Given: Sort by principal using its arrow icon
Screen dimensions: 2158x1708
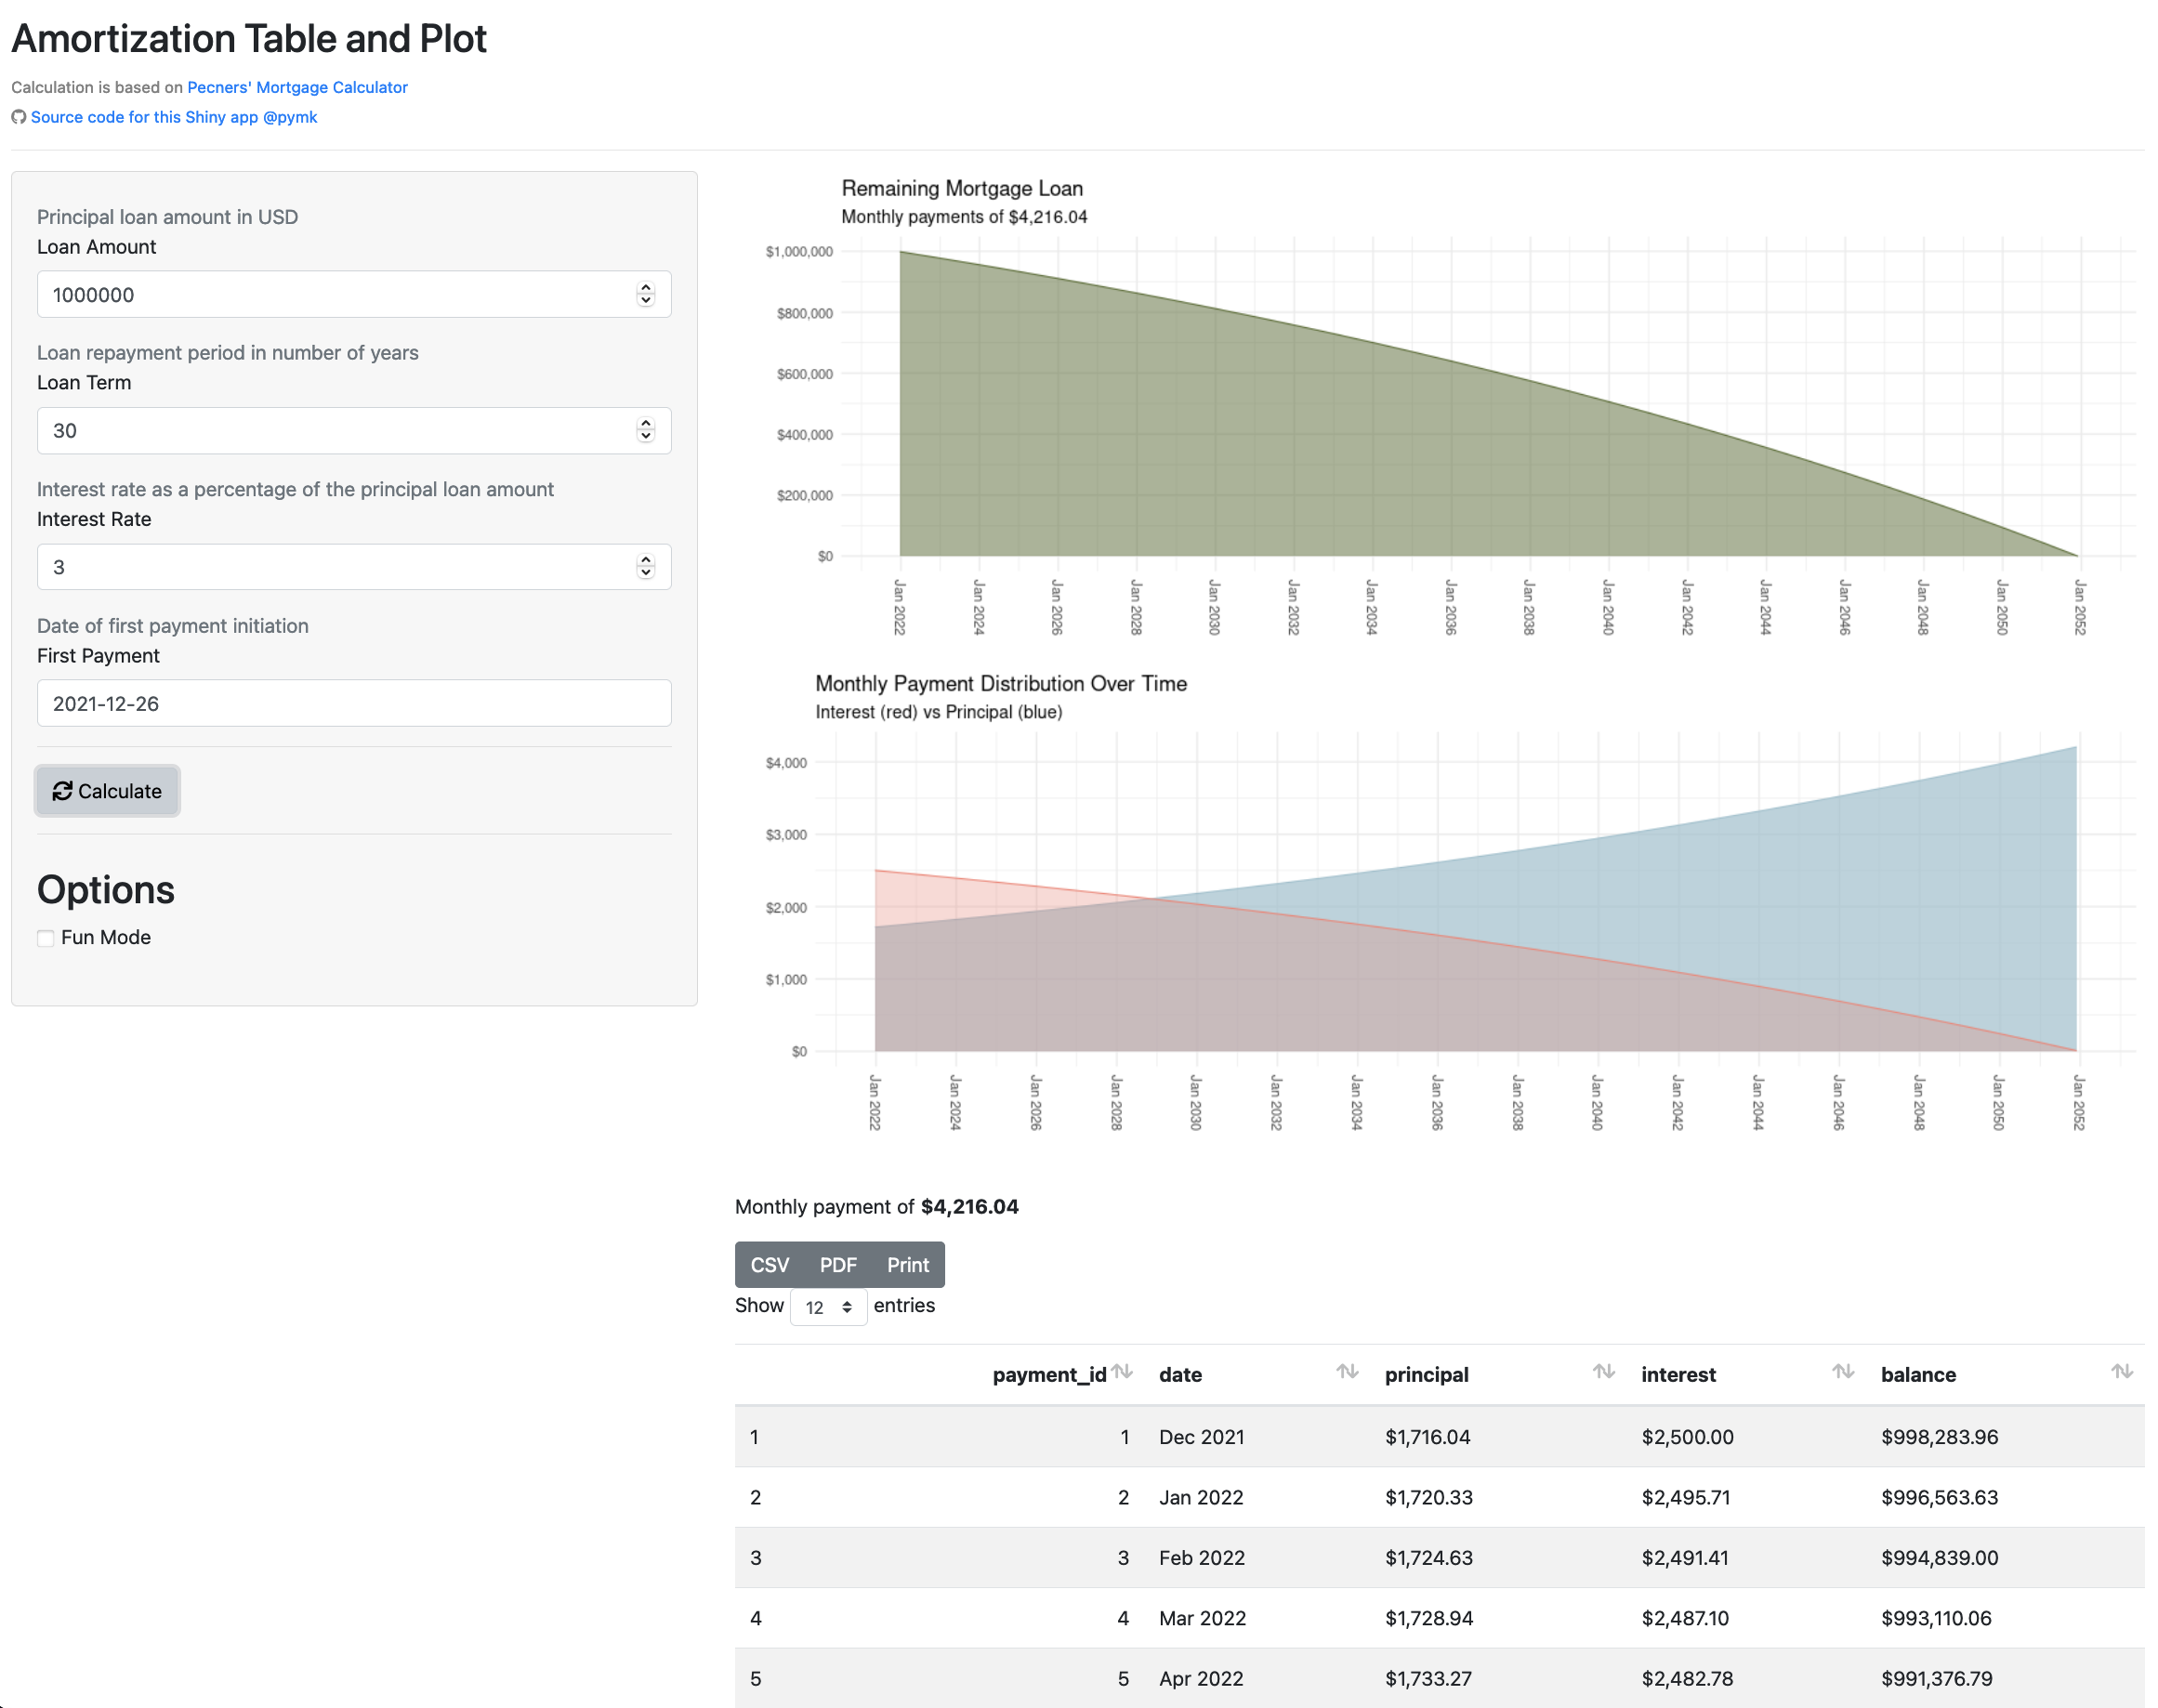Looking at the screenshot, I should [x=1603, y=1371].
